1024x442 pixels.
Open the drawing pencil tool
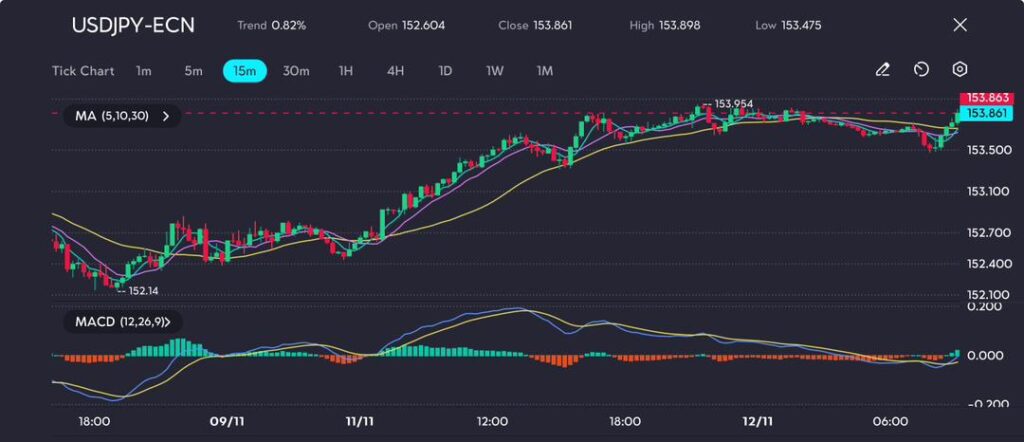882,70
